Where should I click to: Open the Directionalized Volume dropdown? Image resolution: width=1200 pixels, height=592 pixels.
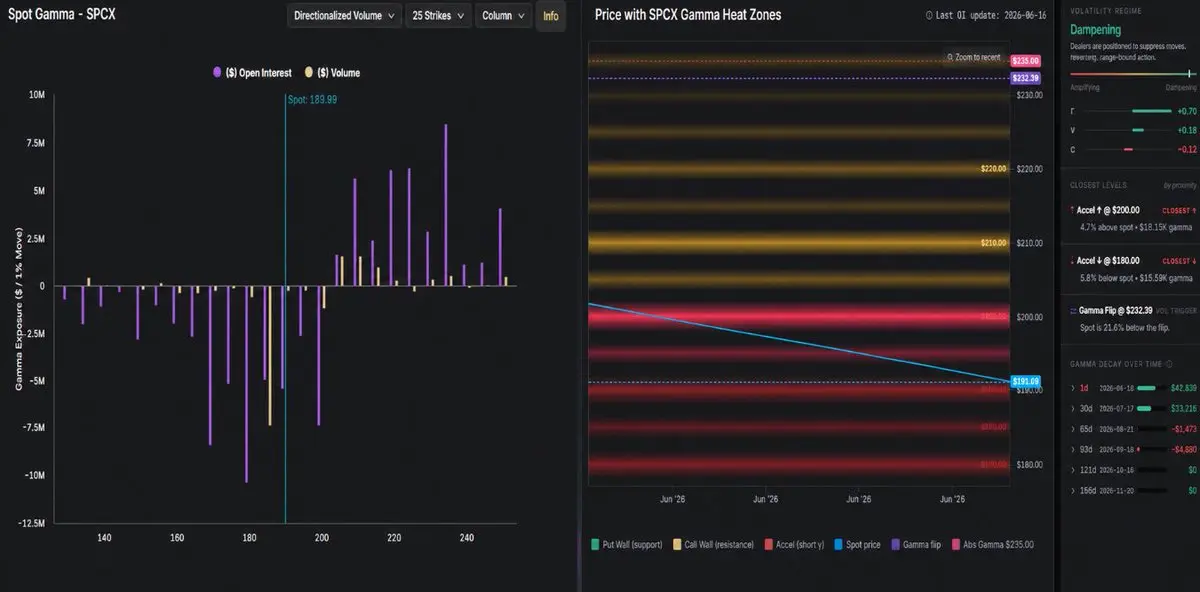pyautogui.click(x=345, y=15)
